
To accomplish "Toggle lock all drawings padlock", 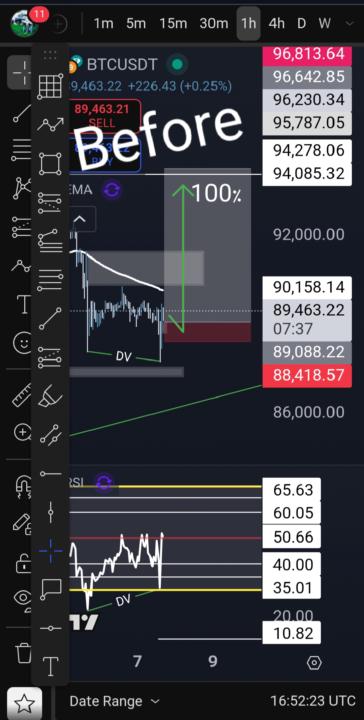I will pos(23,563).
